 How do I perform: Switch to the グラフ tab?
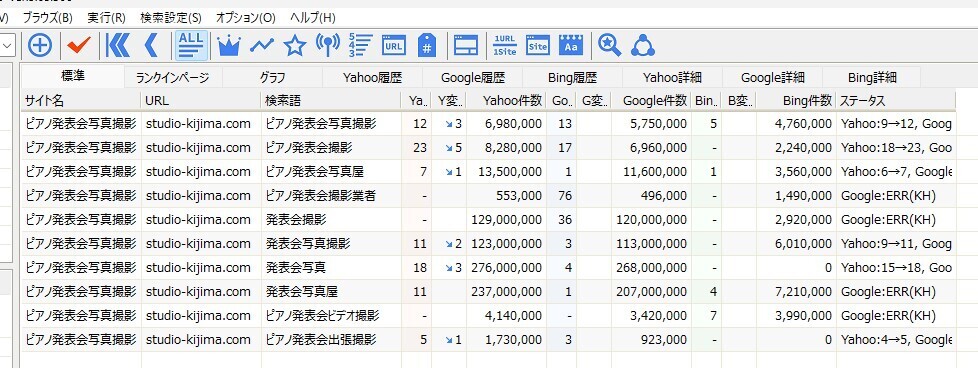point(273,78)
